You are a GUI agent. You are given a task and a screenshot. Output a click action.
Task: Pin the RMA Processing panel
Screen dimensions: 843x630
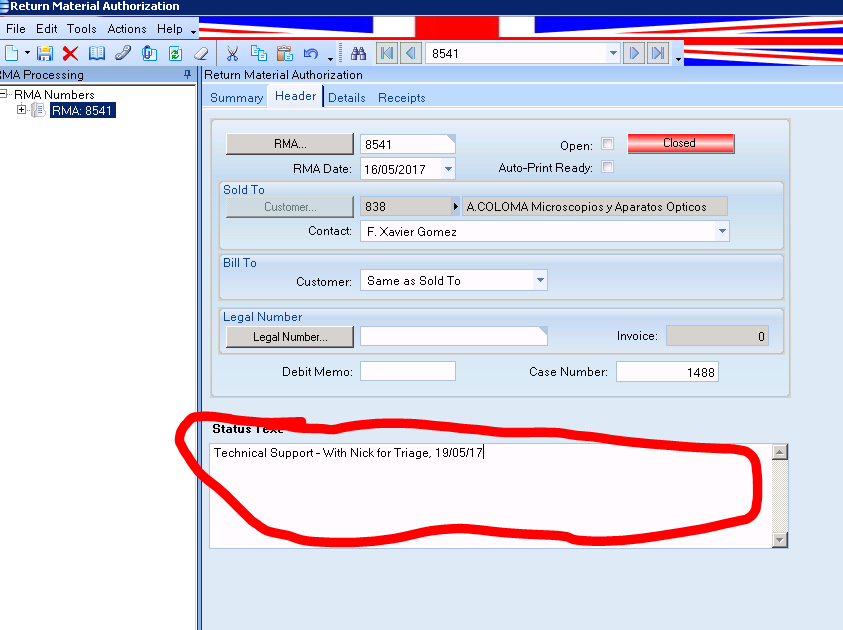[187, 74]
